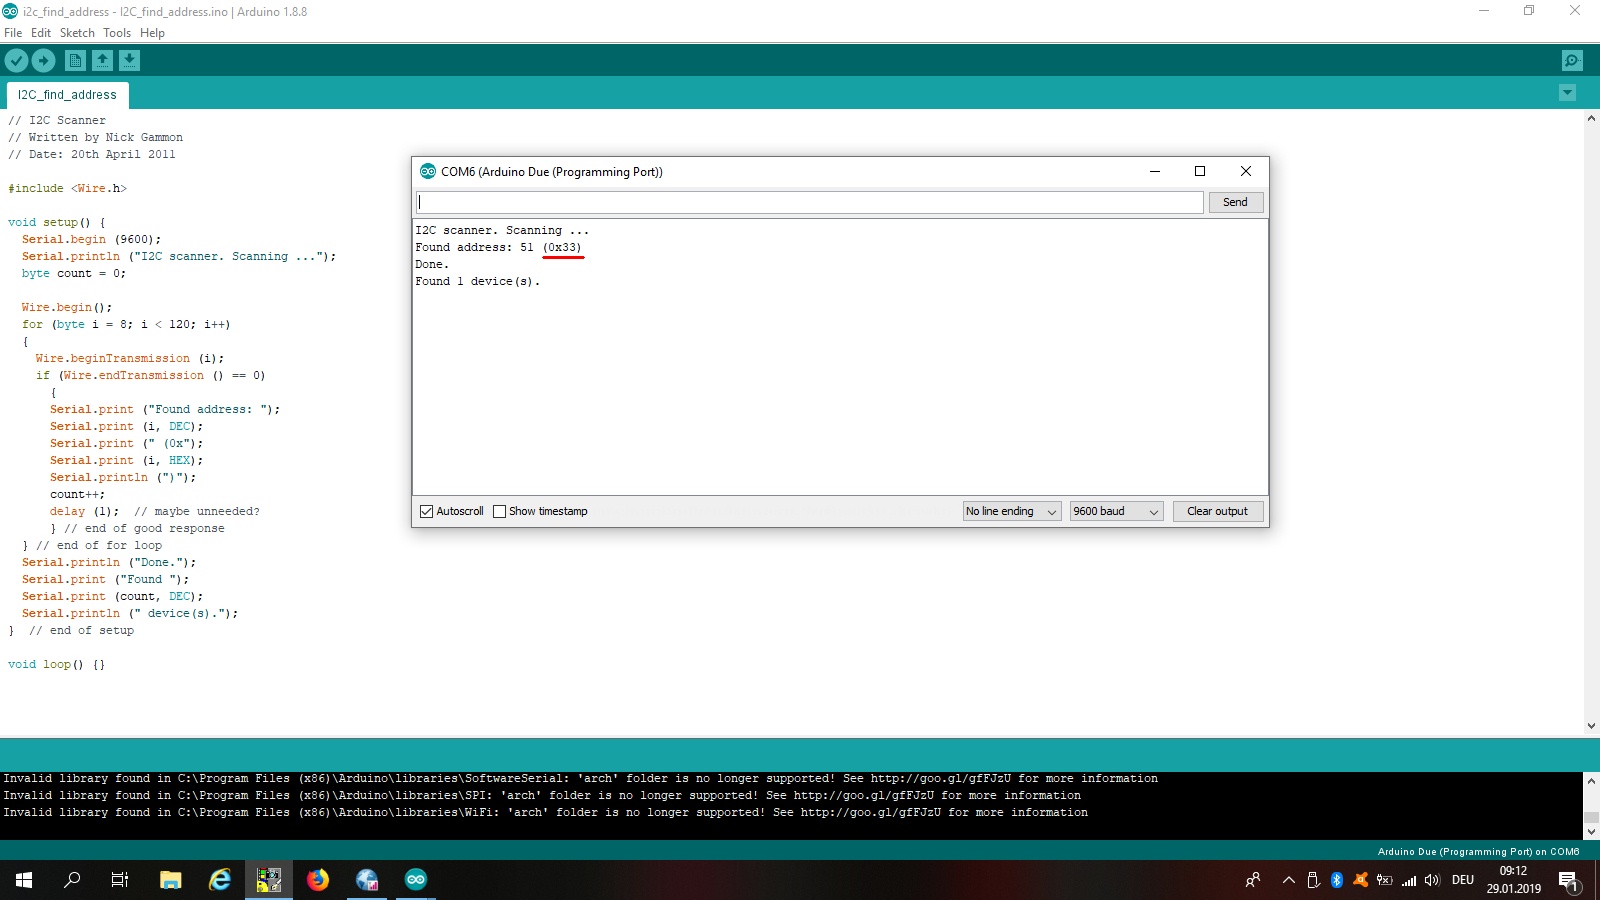The height and width of the screenshot is (900, 1600).
Task: Open the No line ending dropdown
Action: (1011, 511)
